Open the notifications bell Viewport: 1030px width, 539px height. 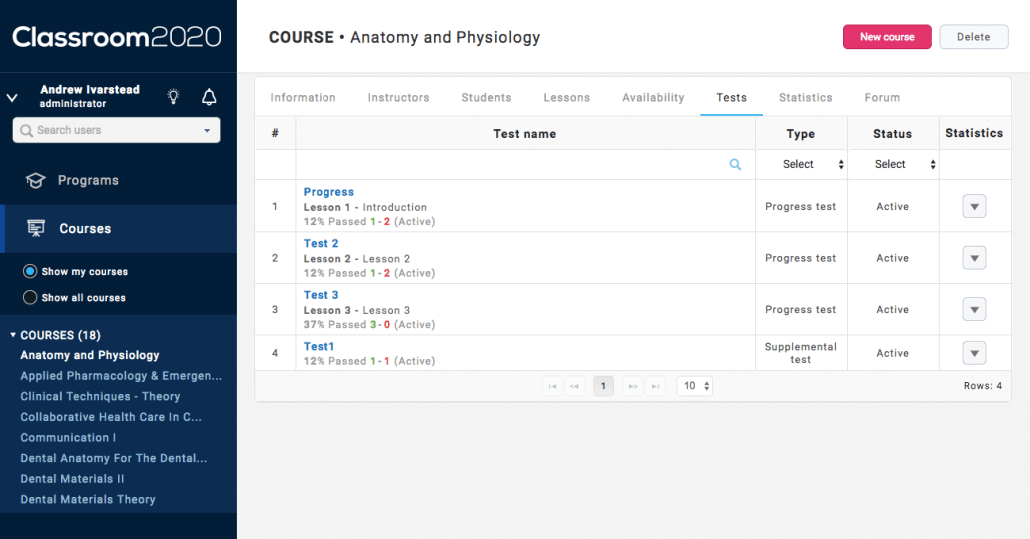pos(209,97)
